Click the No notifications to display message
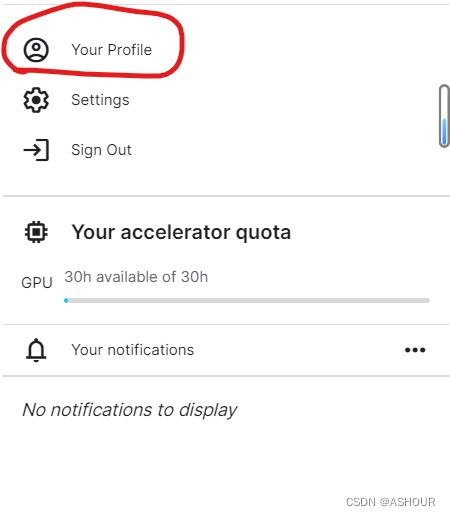Screen dimensions: 450x516 tap(130, 410)
